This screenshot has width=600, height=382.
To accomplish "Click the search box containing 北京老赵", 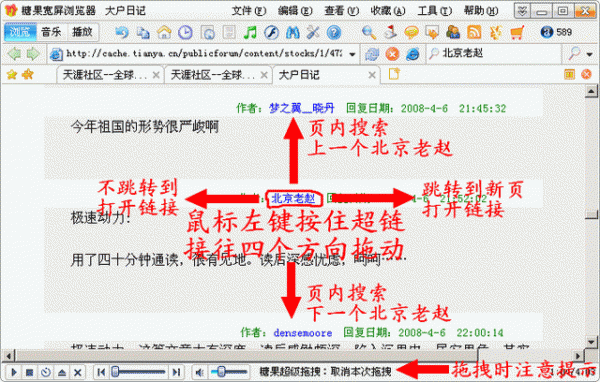I will pos(494,54).
